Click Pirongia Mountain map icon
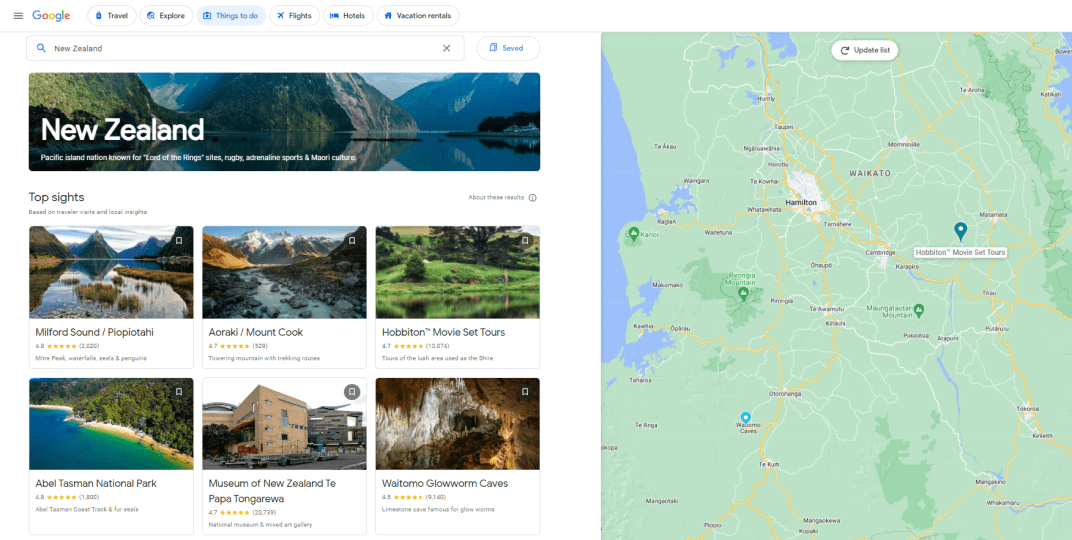Viewport: 1072px width, 540px height. point(742,295)
